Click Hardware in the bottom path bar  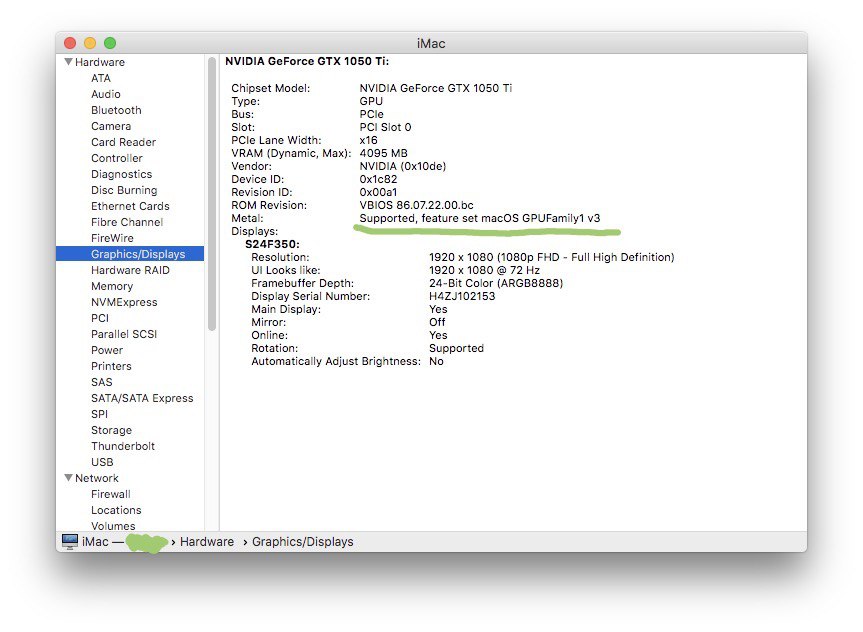[x=207, y=542]
